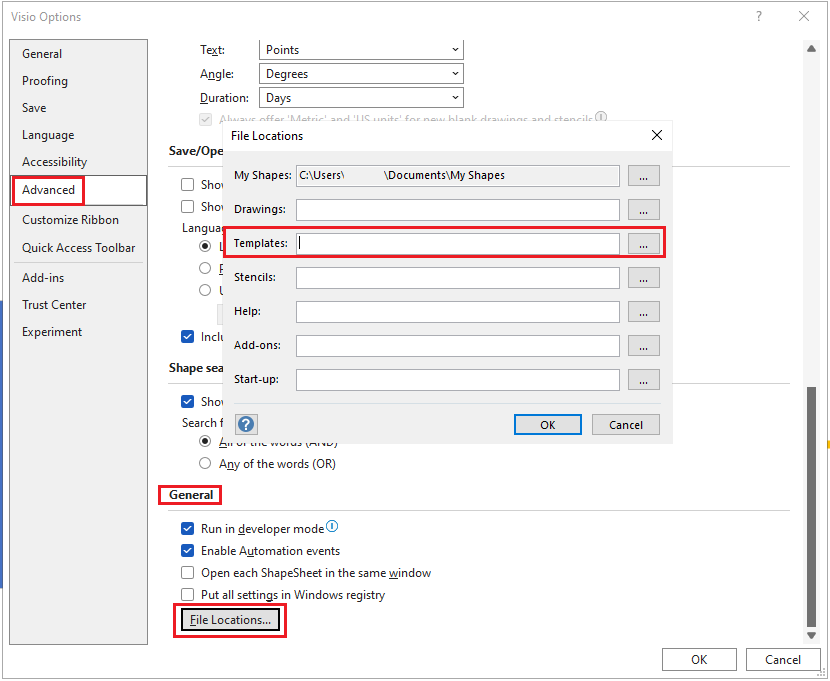The width and height of the screenshot is (830, 681).
Task: Open the General category in sidebar
Action: pos(78,53)
